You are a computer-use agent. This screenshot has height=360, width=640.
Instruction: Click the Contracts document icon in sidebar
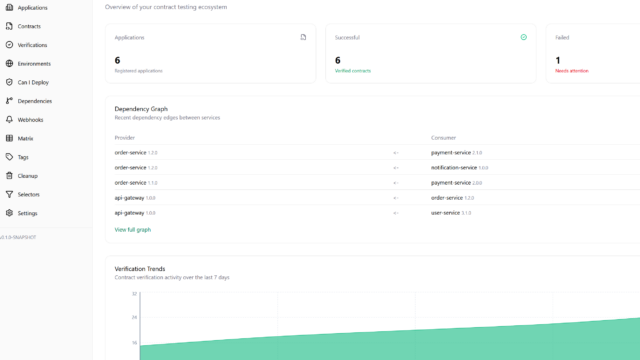pos(9,26)
